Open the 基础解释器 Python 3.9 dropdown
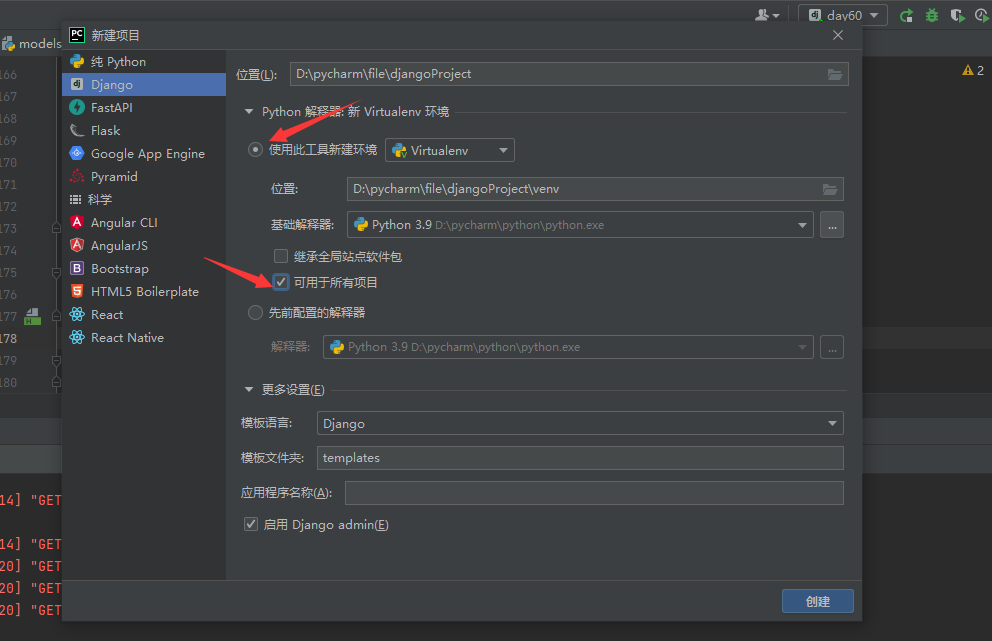Image resolution: width=992 pixels, height=641 pixels. click(580, 225)
